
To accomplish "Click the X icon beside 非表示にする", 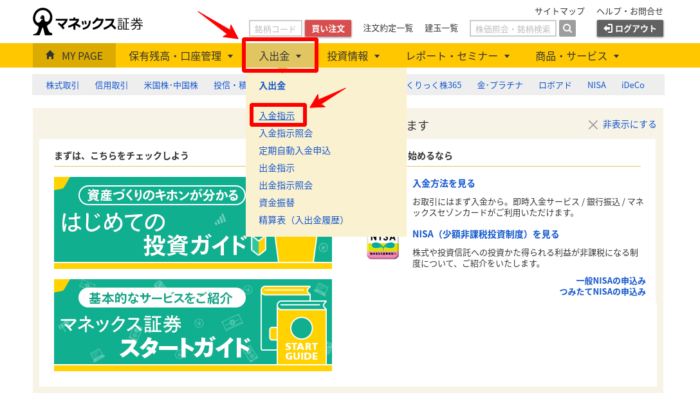I will [592, 125].
